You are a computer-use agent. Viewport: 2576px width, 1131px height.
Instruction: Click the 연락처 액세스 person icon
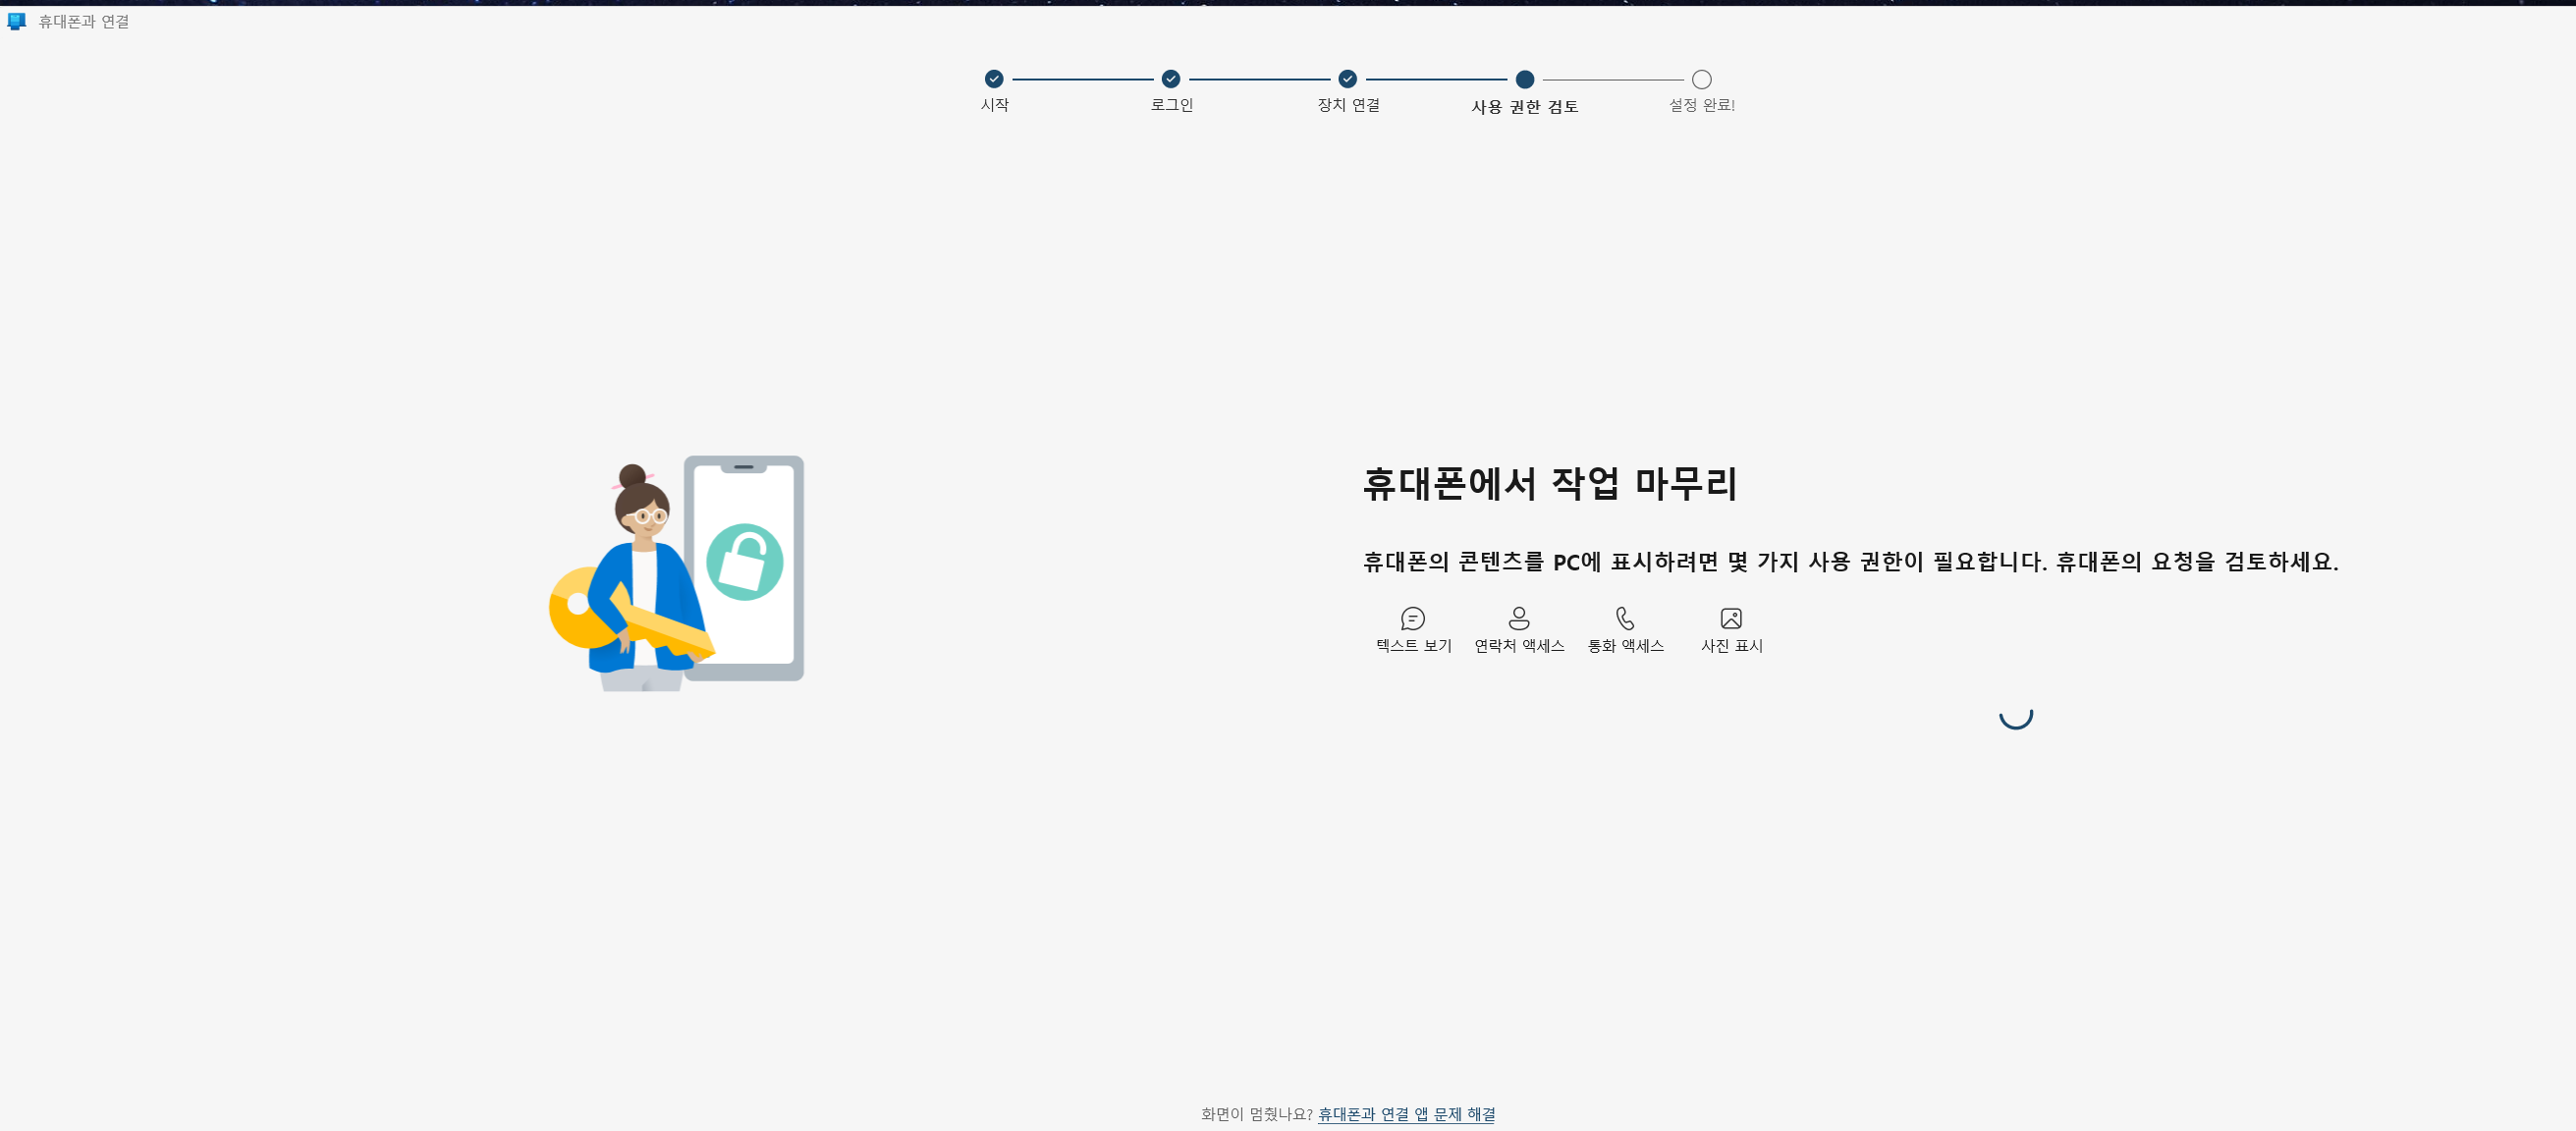(x=1518, y=618)
